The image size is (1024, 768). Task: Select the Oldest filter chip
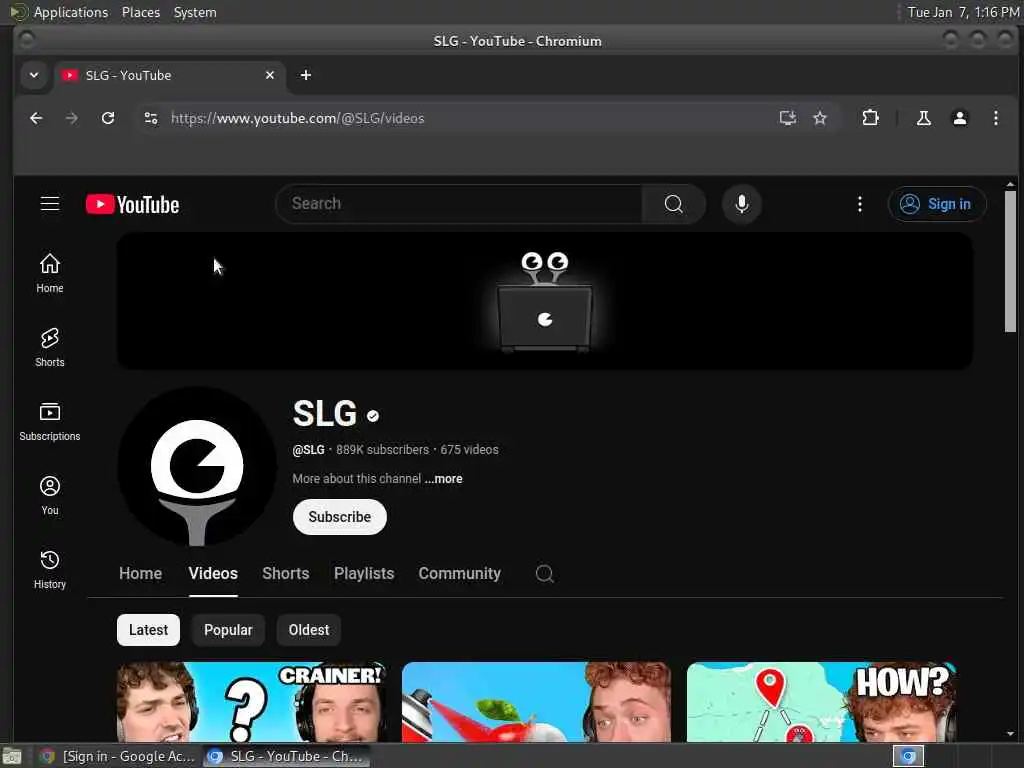tap(309, 630)
